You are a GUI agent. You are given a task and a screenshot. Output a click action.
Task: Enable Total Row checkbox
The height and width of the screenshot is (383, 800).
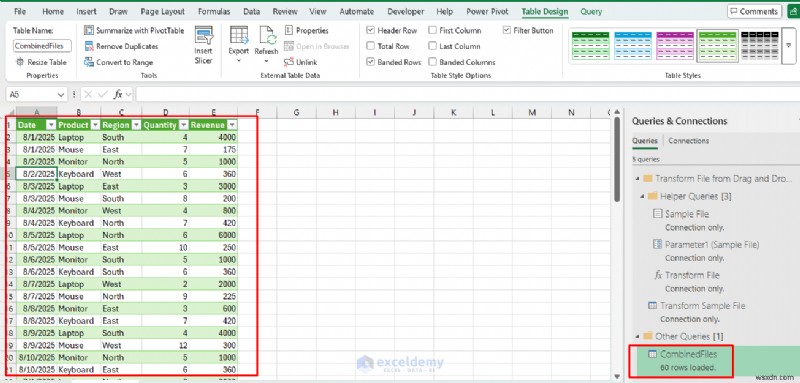point(370,46)
